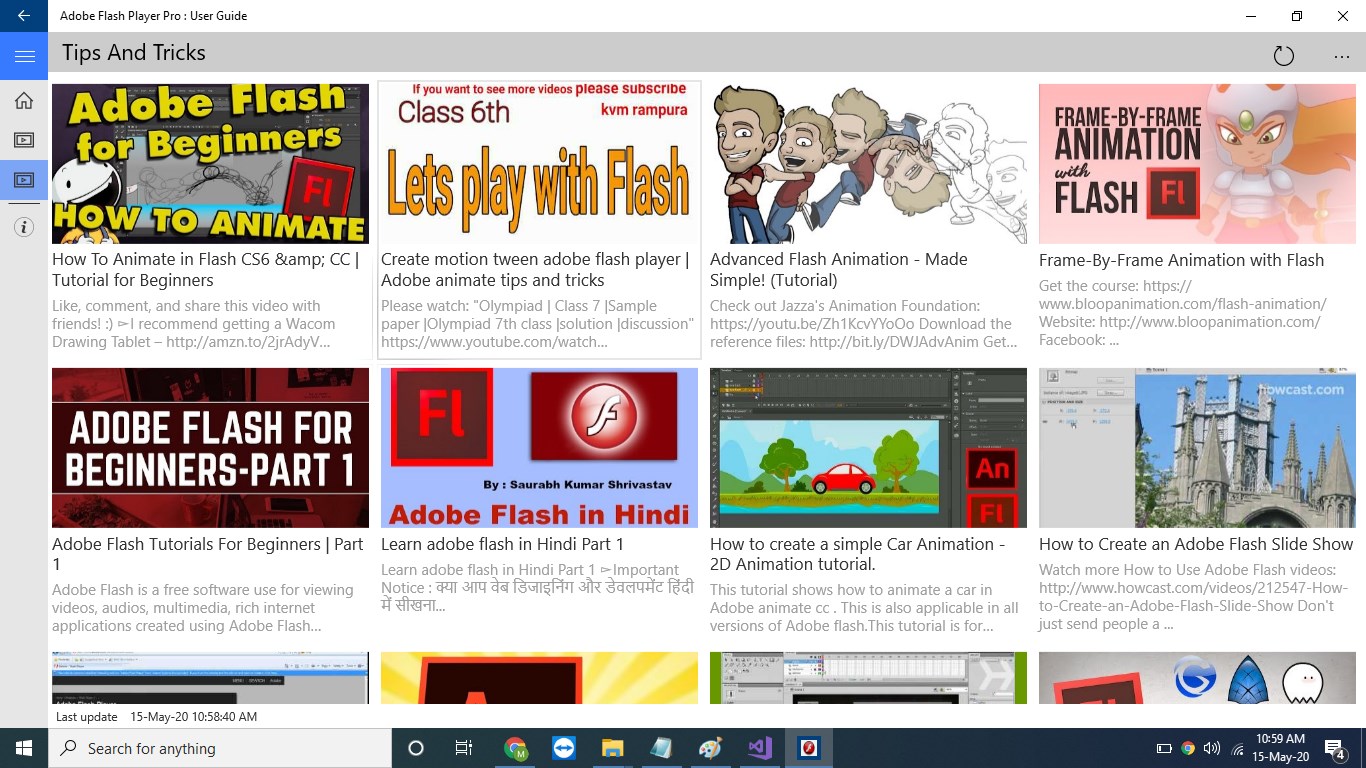
Task: Open the howcast cathedral slide show thumbnail
Action: coord(1197,448)
